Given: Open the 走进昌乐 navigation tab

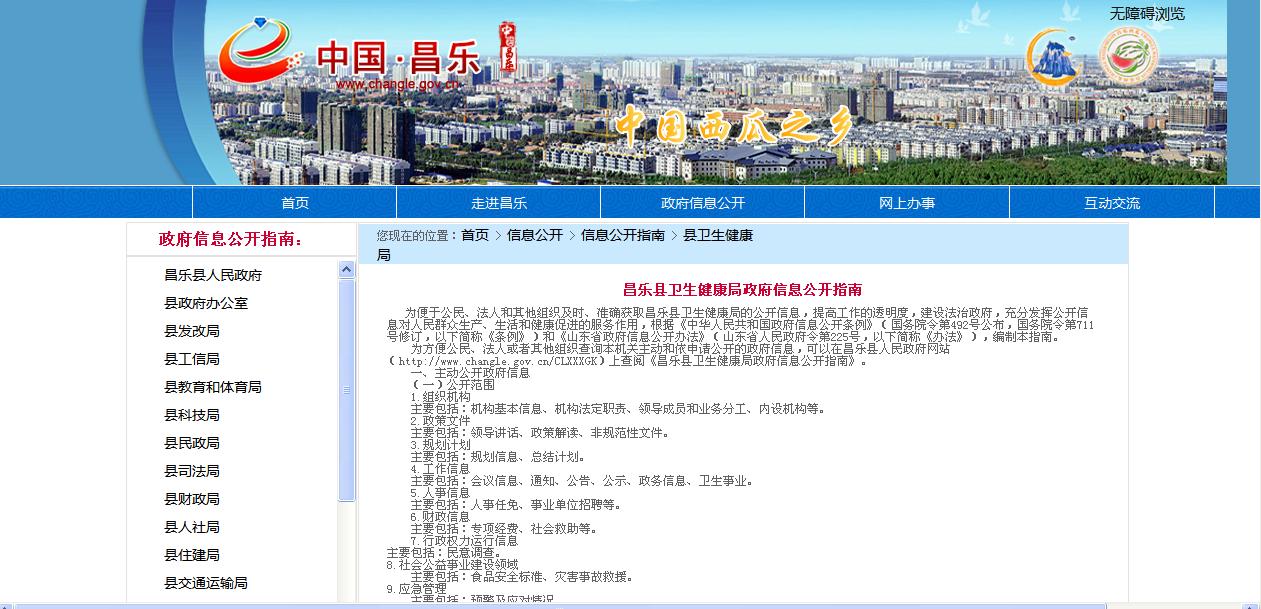Looking at the screenshot, I should tap(499, 203).
